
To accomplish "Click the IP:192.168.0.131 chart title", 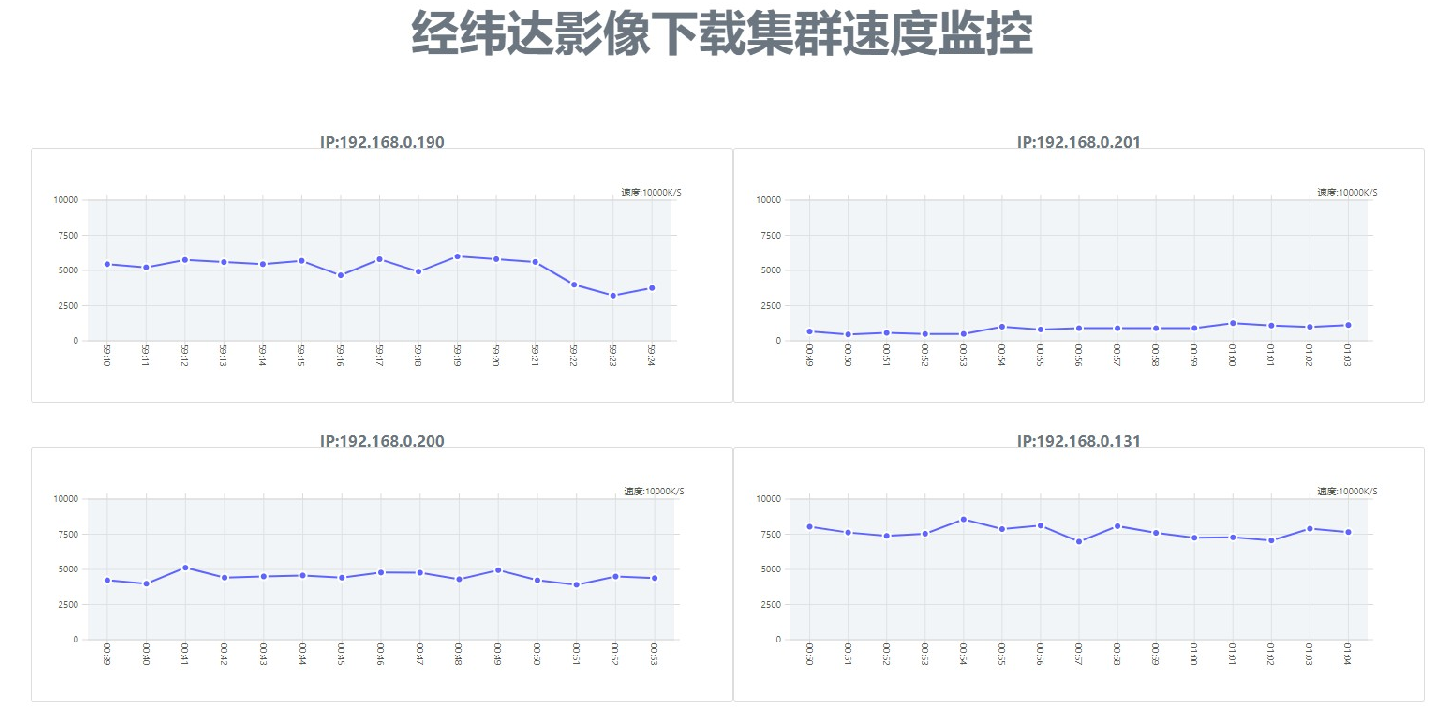I will point(1078,441).
